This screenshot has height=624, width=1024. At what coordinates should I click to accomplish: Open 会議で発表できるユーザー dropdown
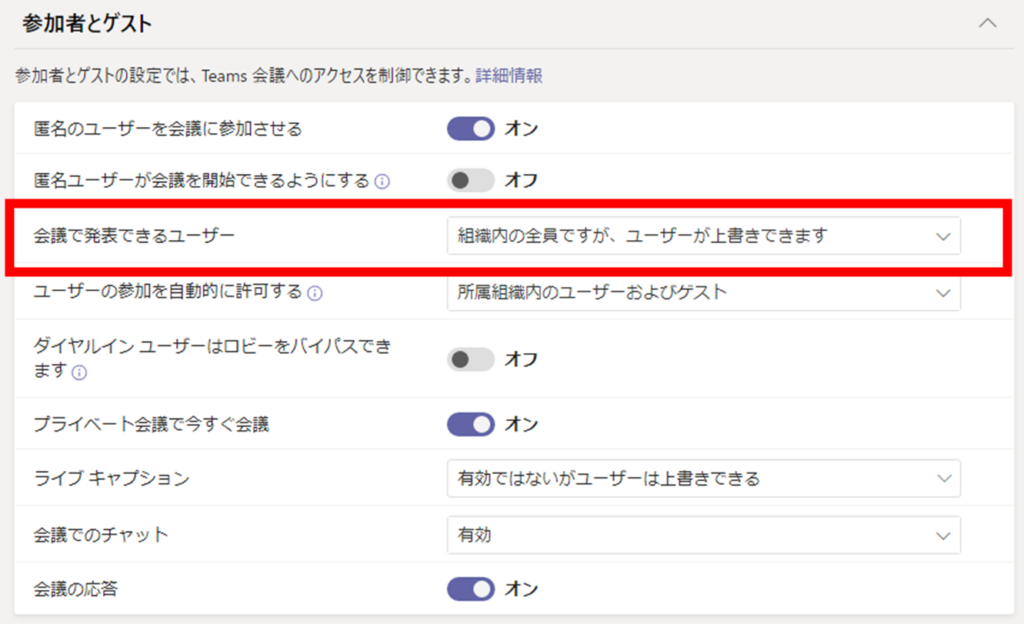click(x=703, y=236)
